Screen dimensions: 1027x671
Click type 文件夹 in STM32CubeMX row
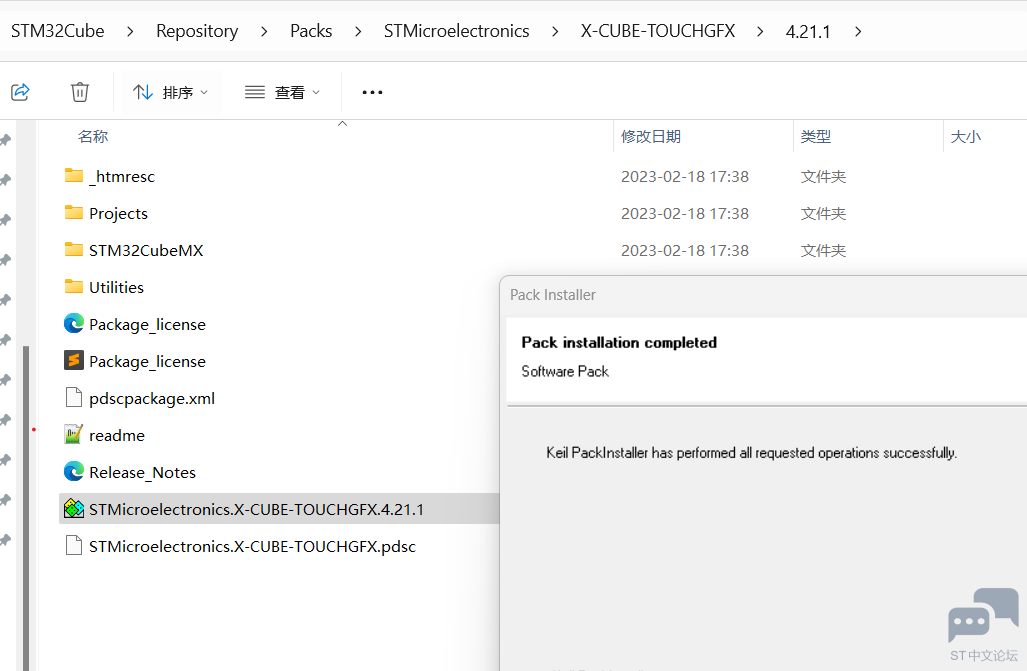823,250
